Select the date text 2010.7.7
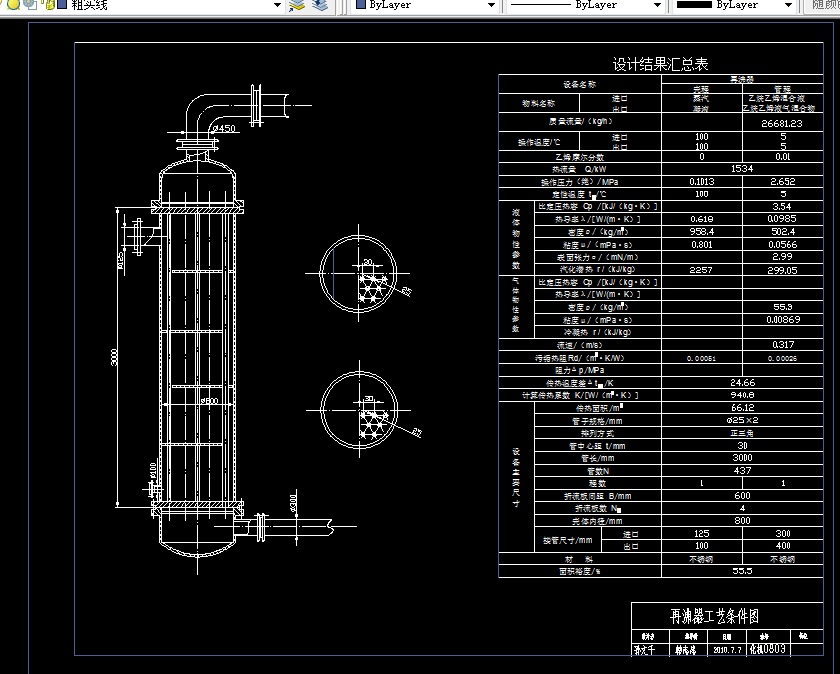This screenshot has height=674, width=840. pos(727,650)
